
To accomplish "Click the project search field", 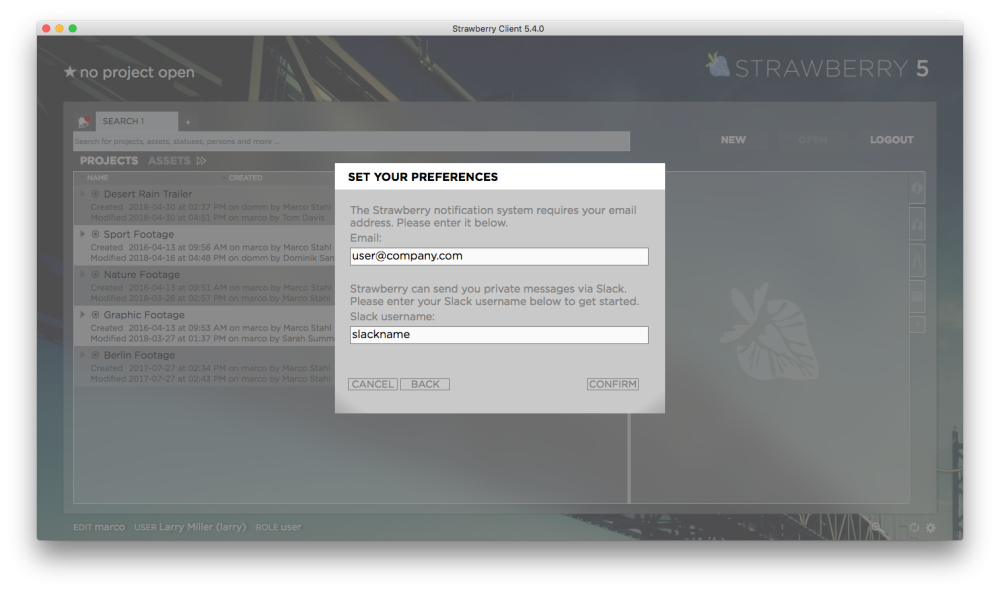I will (x=351, y=142).
